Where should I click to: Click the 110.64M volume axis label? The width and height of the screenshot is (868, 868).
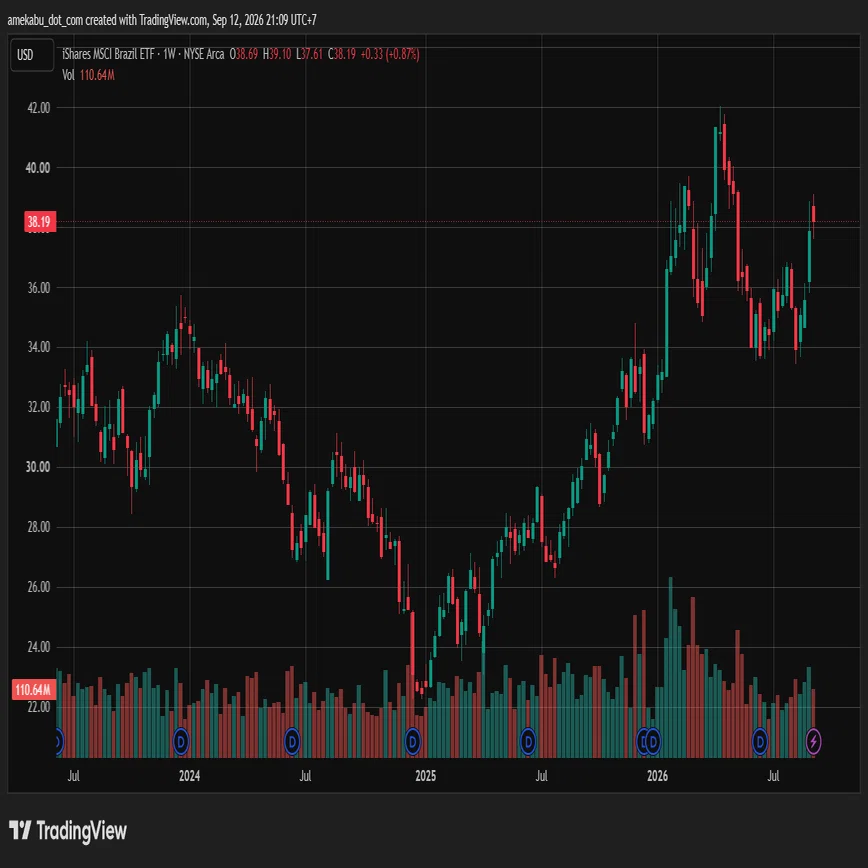[x=34, y=690]
